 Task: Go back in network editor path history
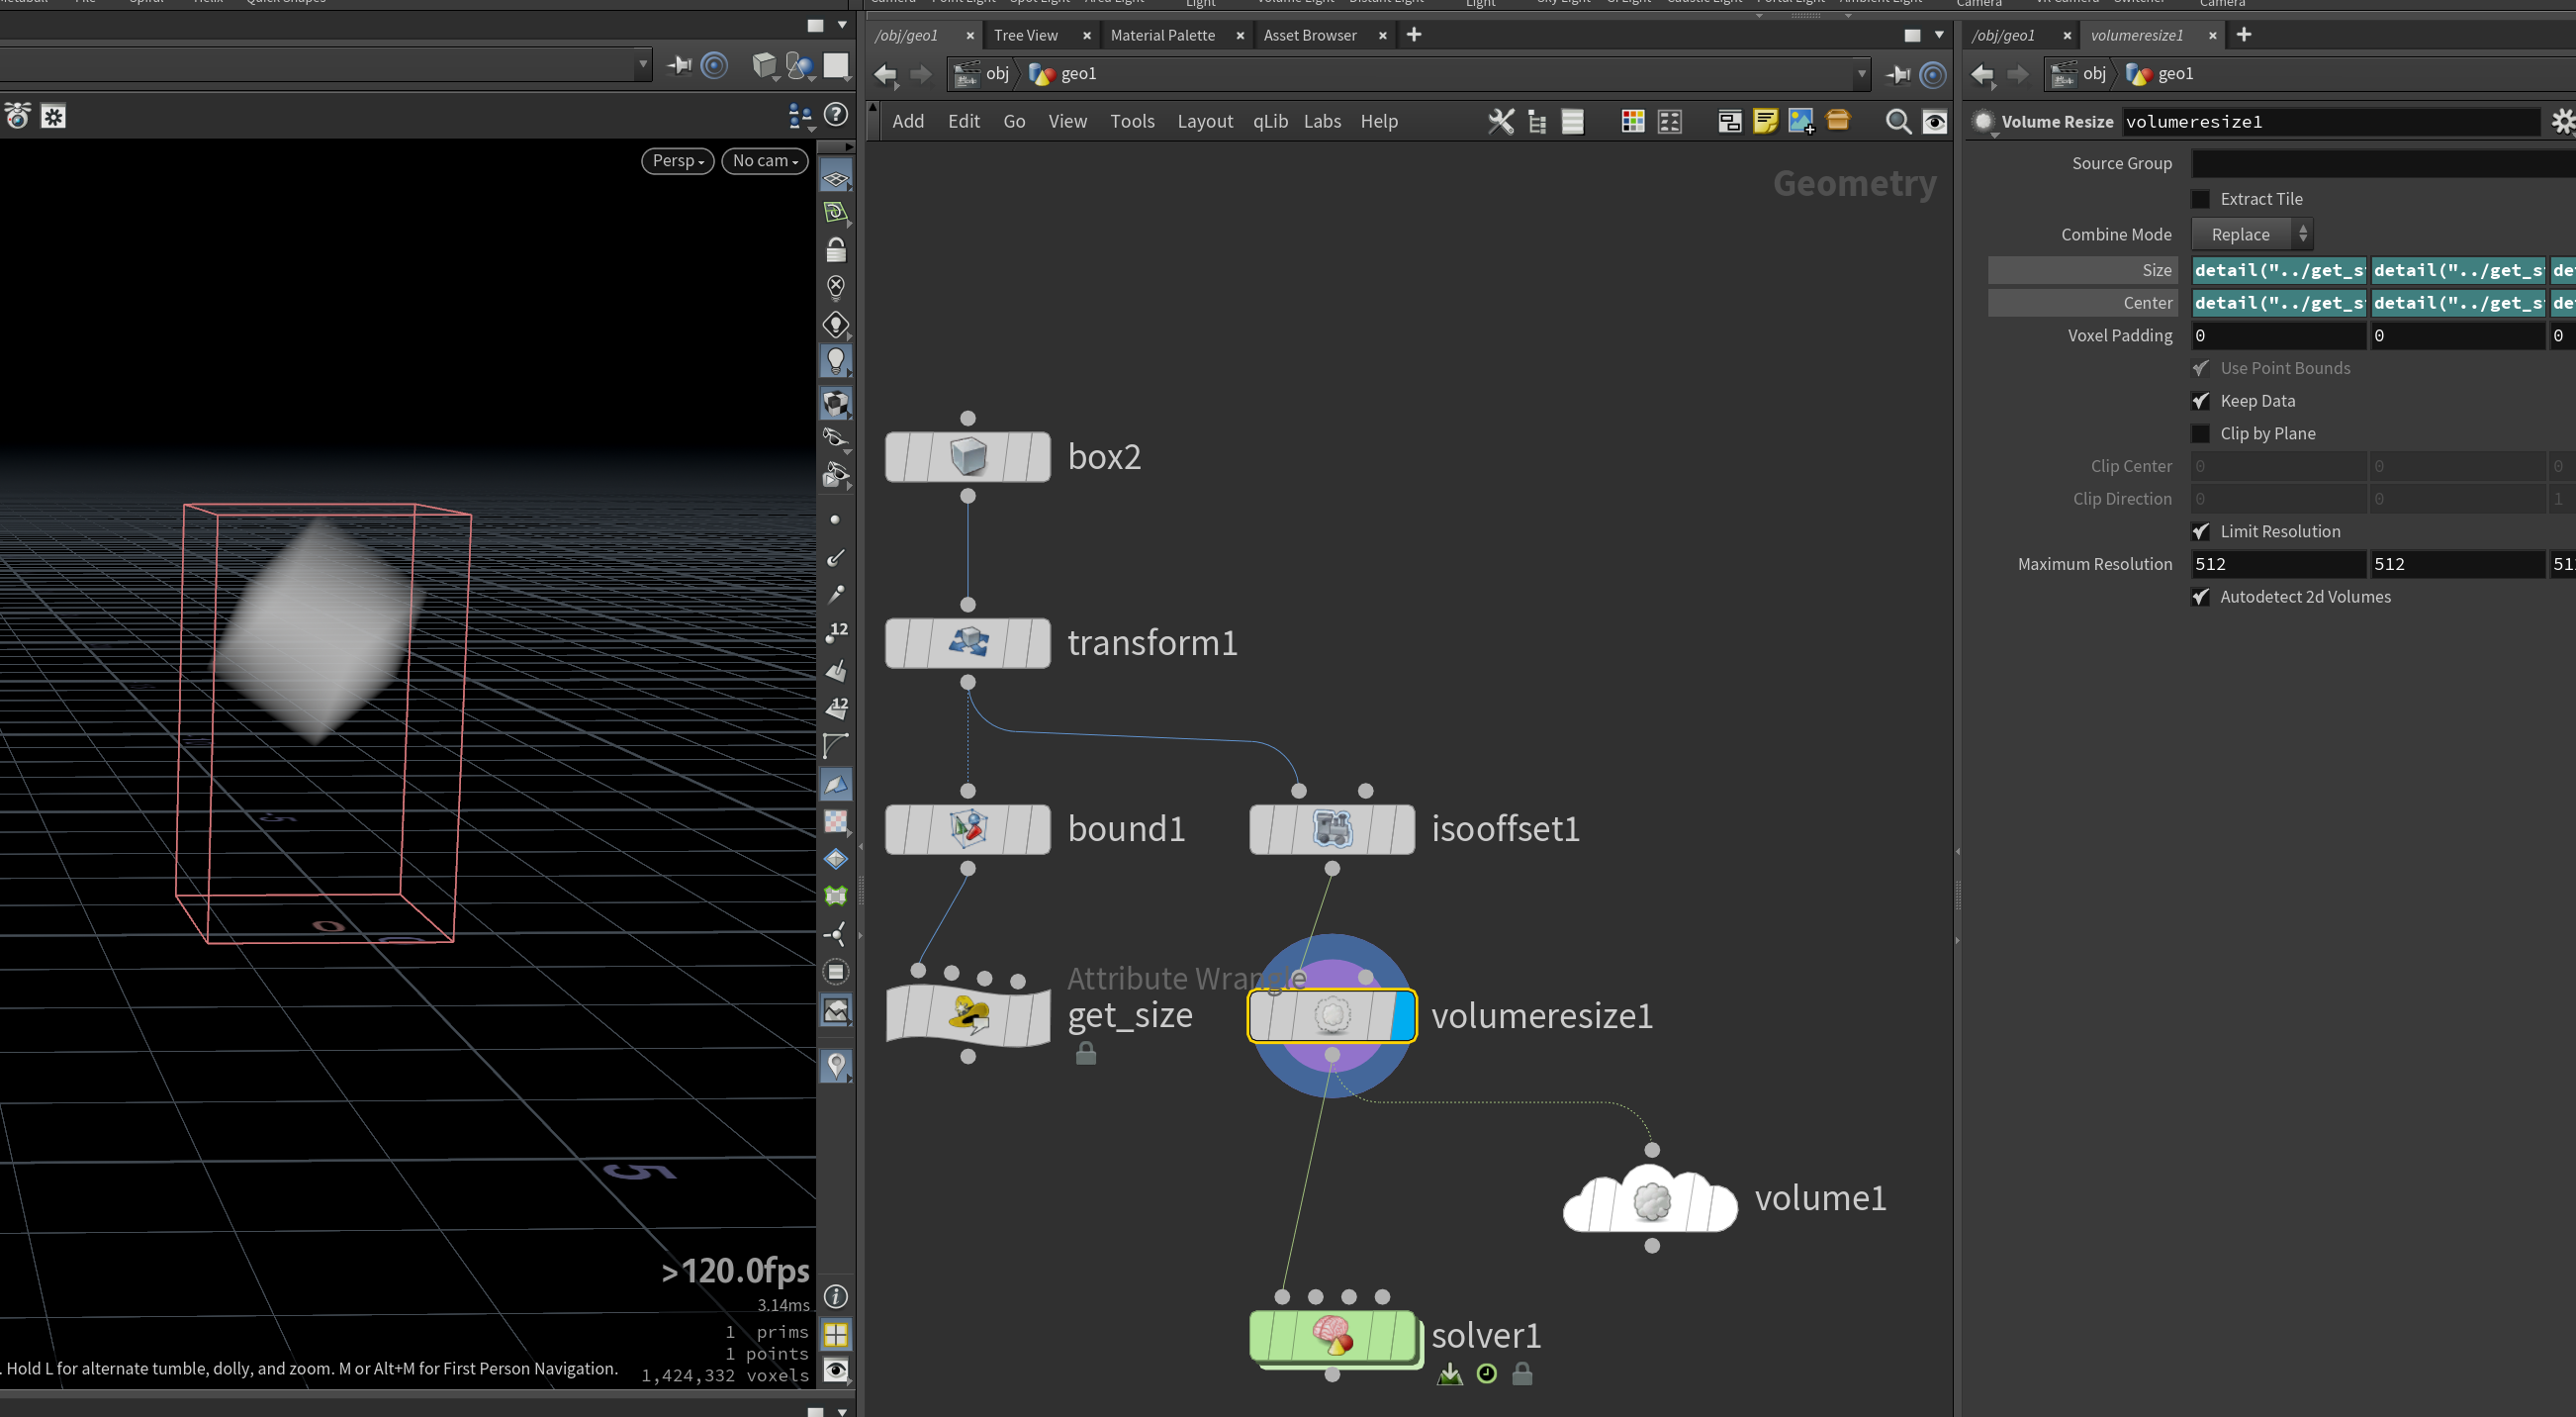pos(885,74)
